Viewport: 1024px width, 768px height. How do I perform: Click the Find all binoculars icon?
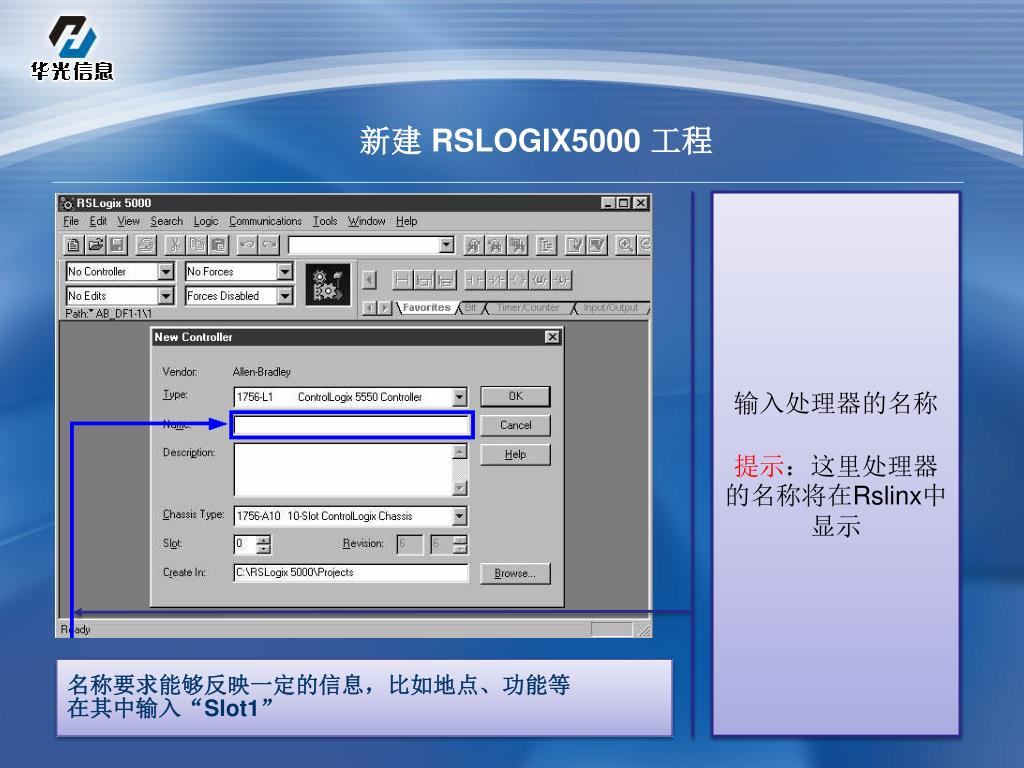pos(517,245)
